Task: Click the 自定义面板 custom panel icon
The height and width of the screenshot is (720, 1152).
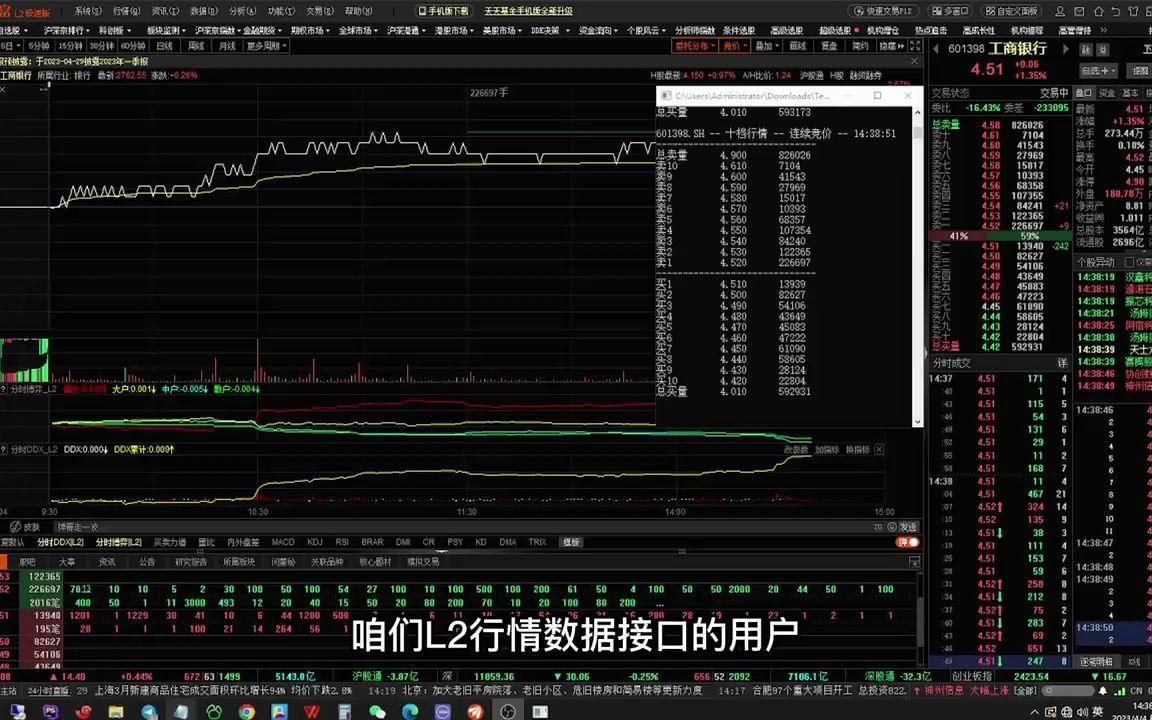Action: 1012,10
